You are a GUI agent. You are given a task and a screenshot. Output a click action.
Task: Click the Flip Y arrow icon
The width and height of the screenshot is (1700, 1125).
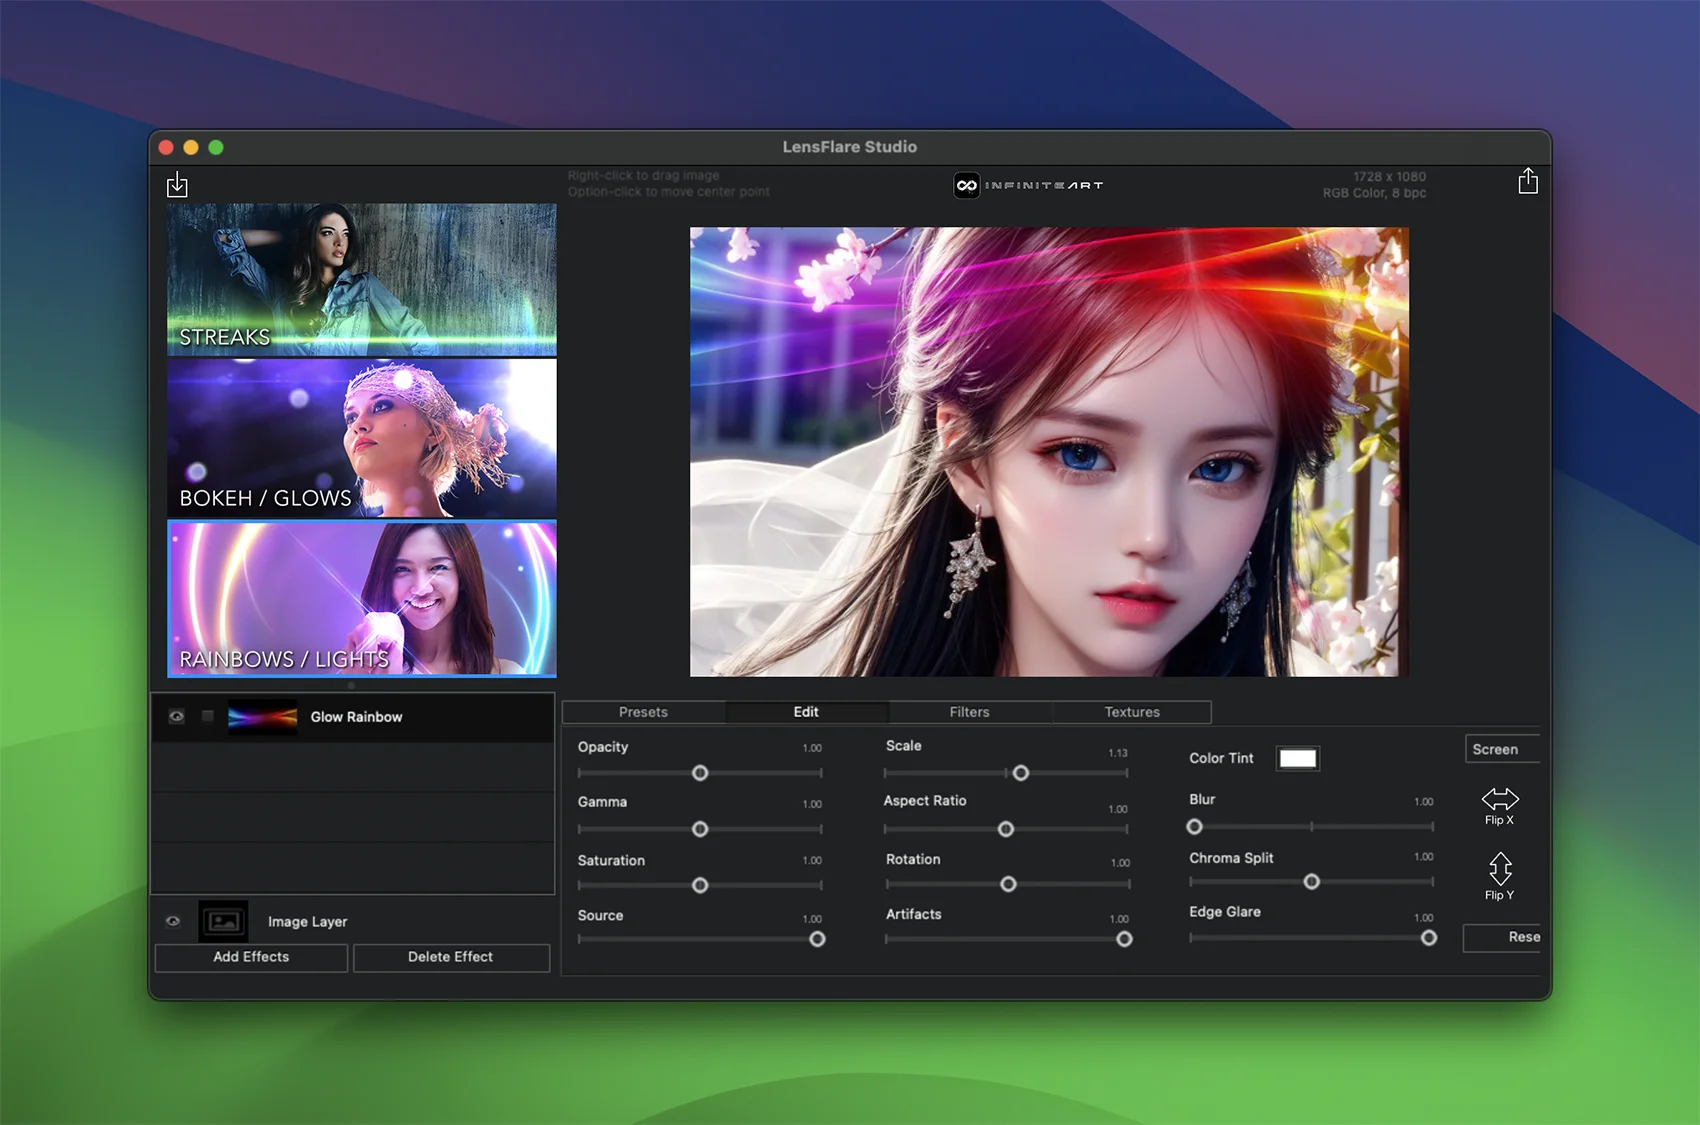[1500, 868]
